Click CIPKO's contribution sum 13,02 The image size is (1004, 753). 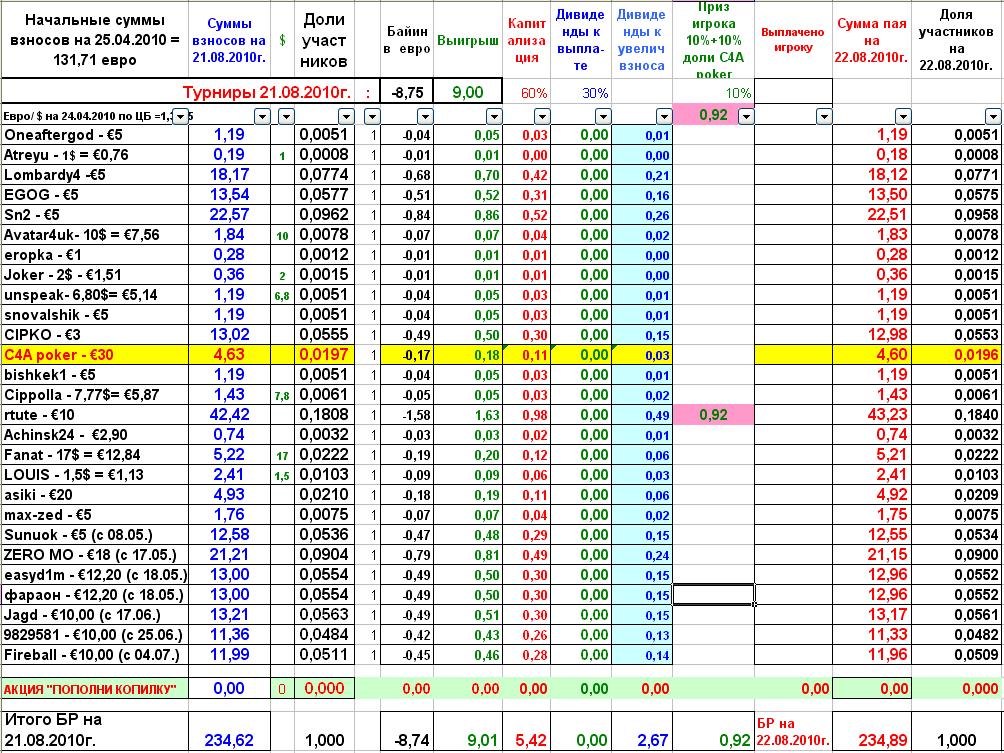tap(230, 334)
